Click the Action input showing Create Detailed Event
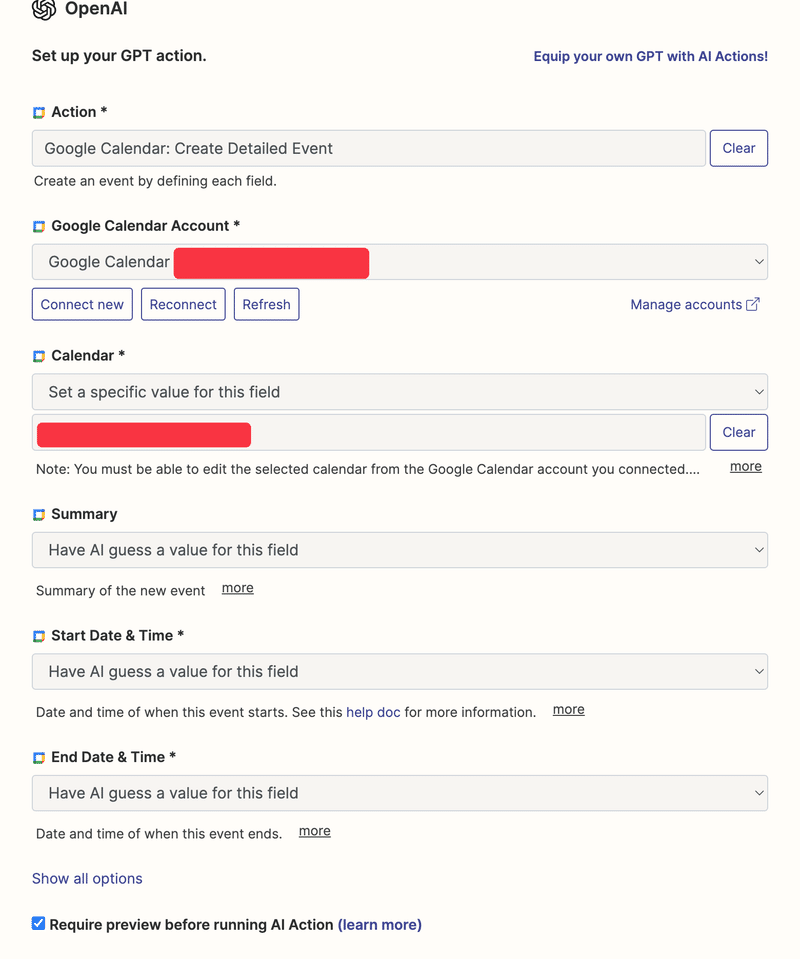Viewport: 800px width, 959px height. (x=369, y=148)
